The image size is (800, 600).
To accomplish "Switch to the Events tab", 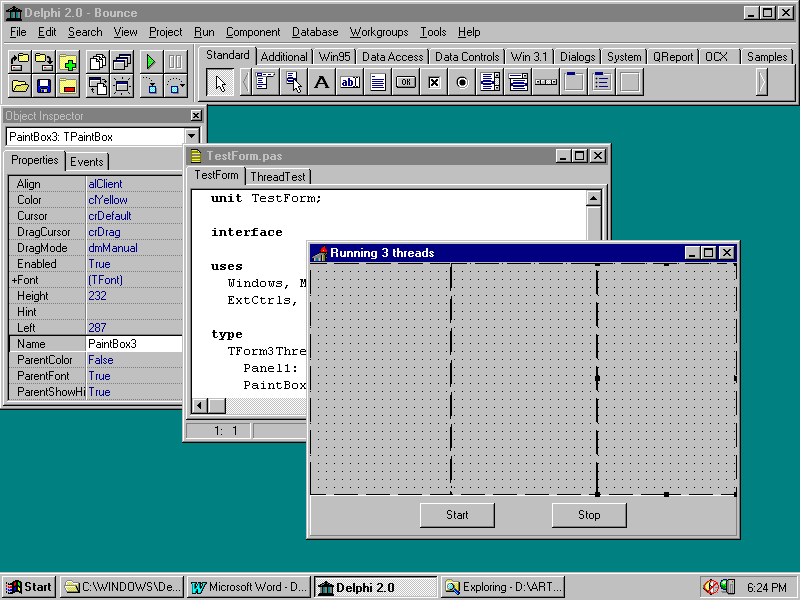I will (87, 161).
